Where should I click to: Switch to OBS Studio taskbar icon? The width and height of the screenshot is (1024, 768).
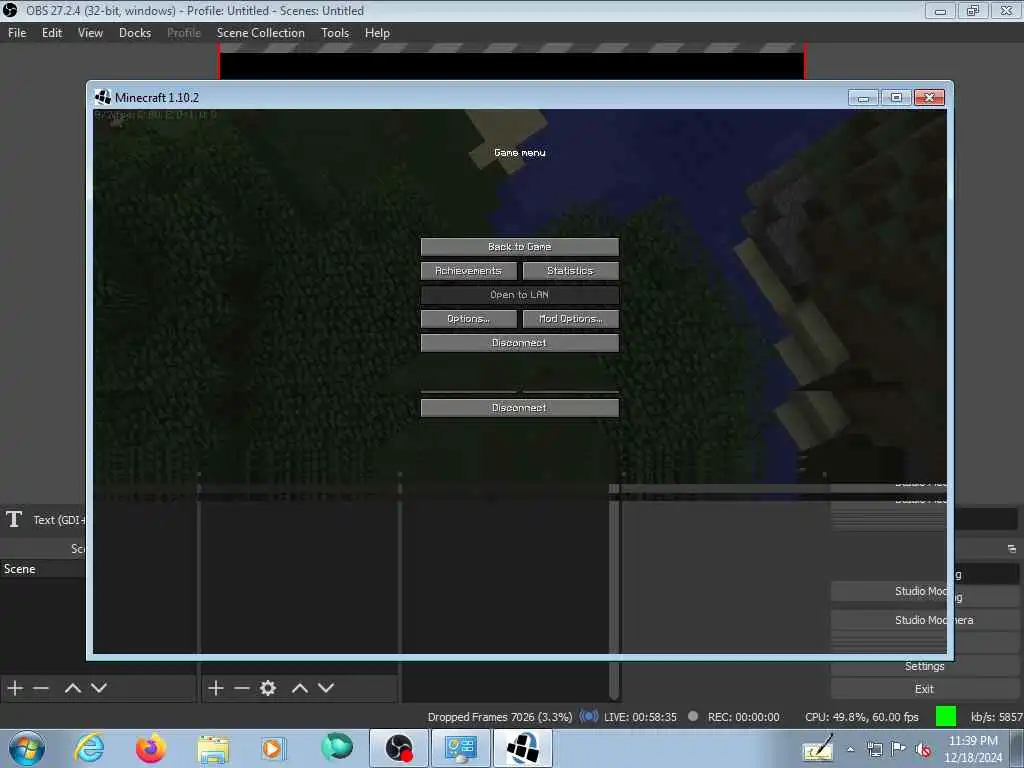(399, 748)
